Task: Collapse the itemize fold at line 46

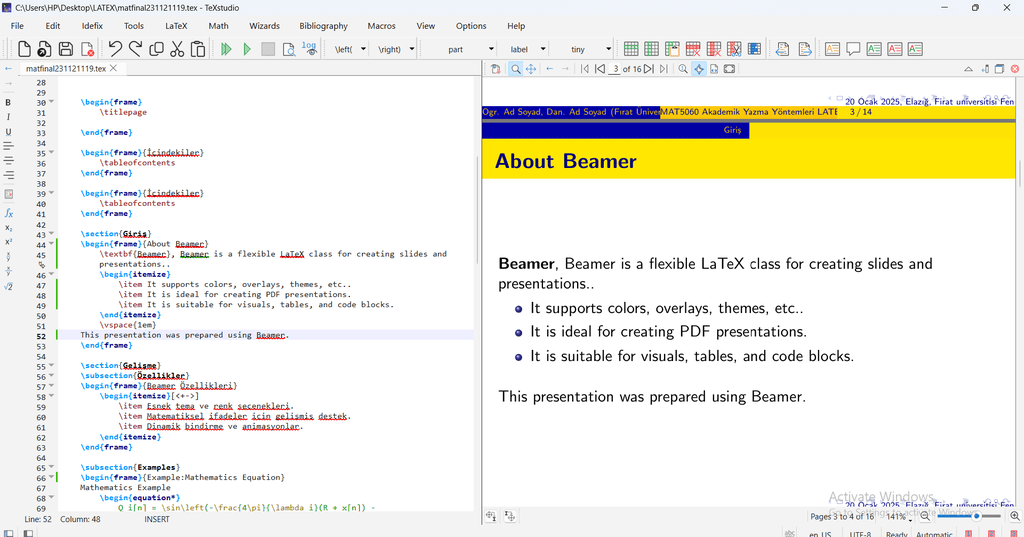Action: point(51,275)
